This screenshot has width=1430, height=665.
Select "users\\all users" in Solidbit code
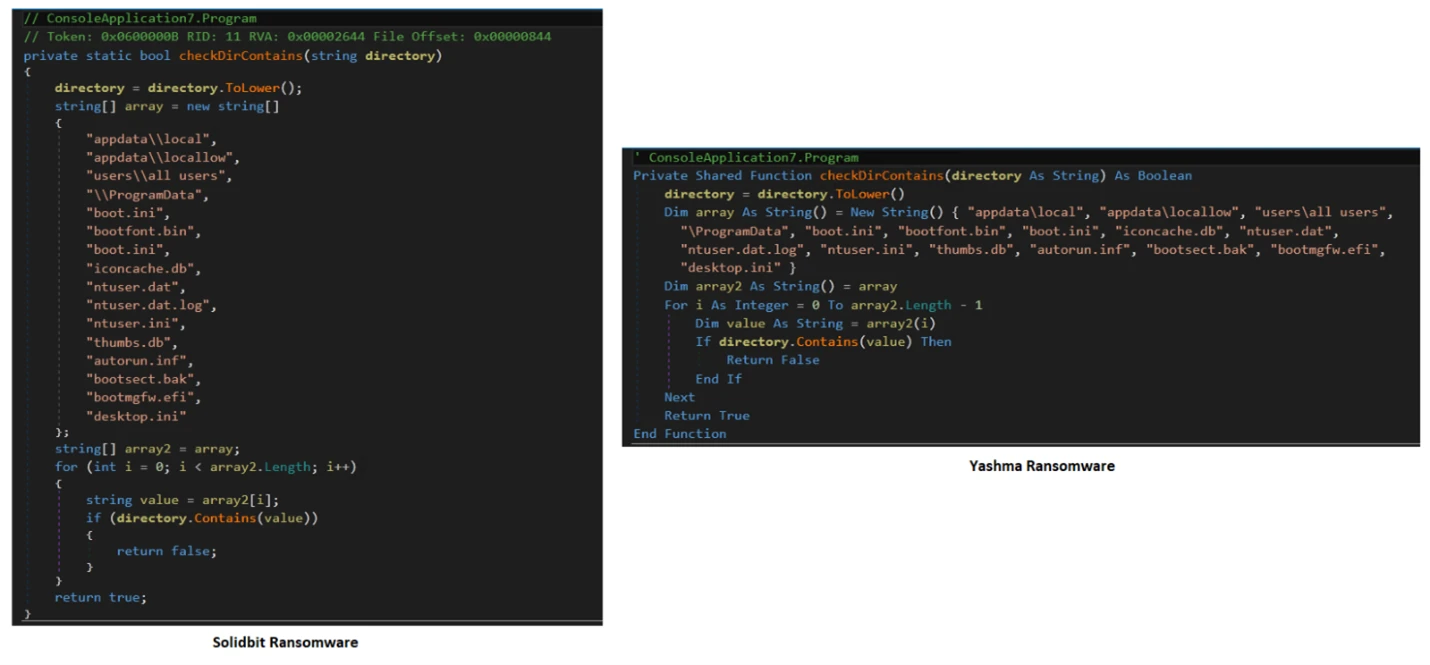pos(159,176)
